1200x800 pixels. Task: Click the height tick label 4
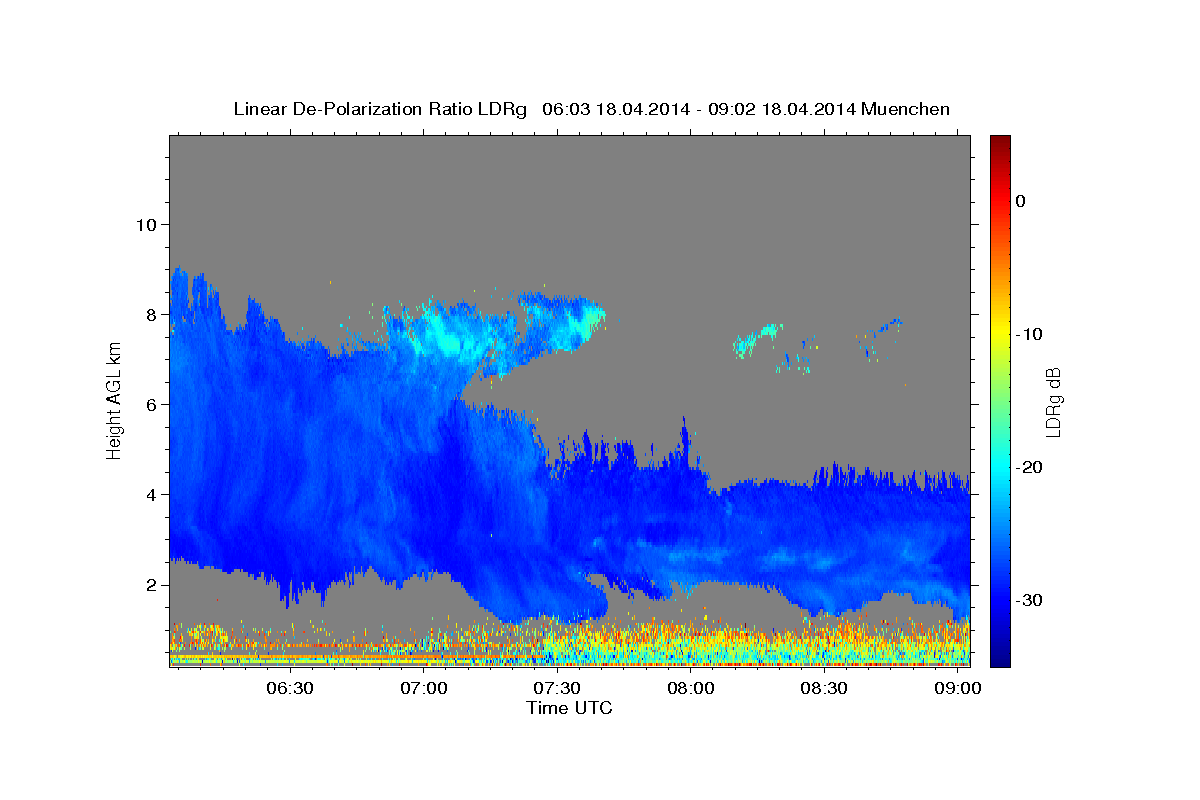pyautogui.click(x=153, y=494)
